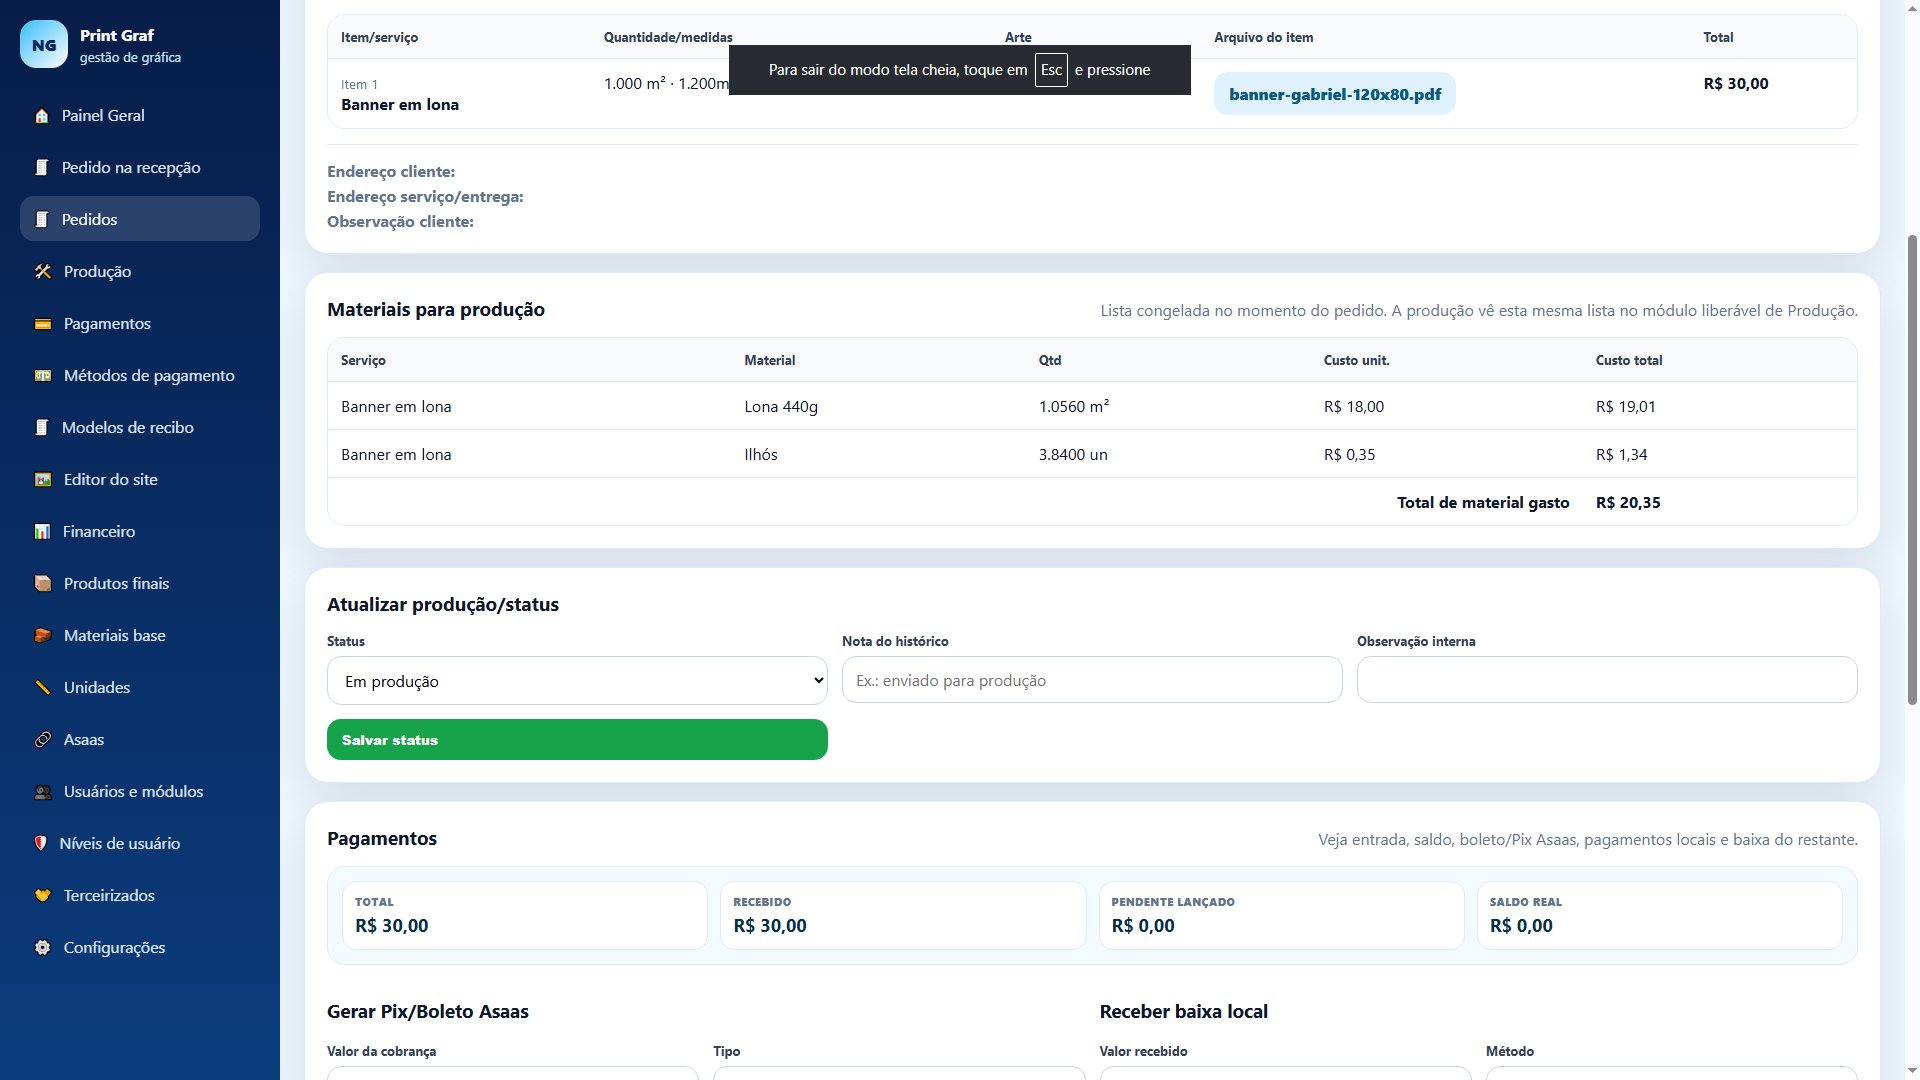This screenshot has height=1080, width=1920.
Task: Expand the Status dropdown Em produção
Action: [577, 681]
